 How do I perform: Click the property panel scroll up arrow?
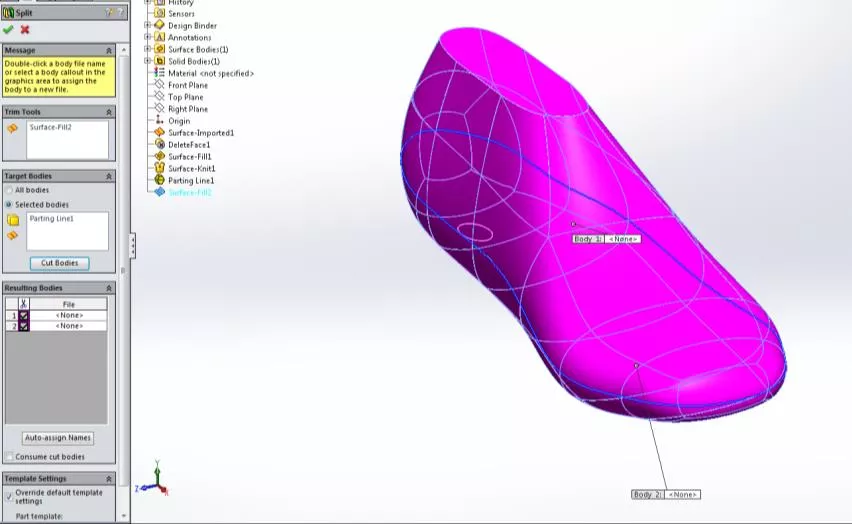[124, 50]
